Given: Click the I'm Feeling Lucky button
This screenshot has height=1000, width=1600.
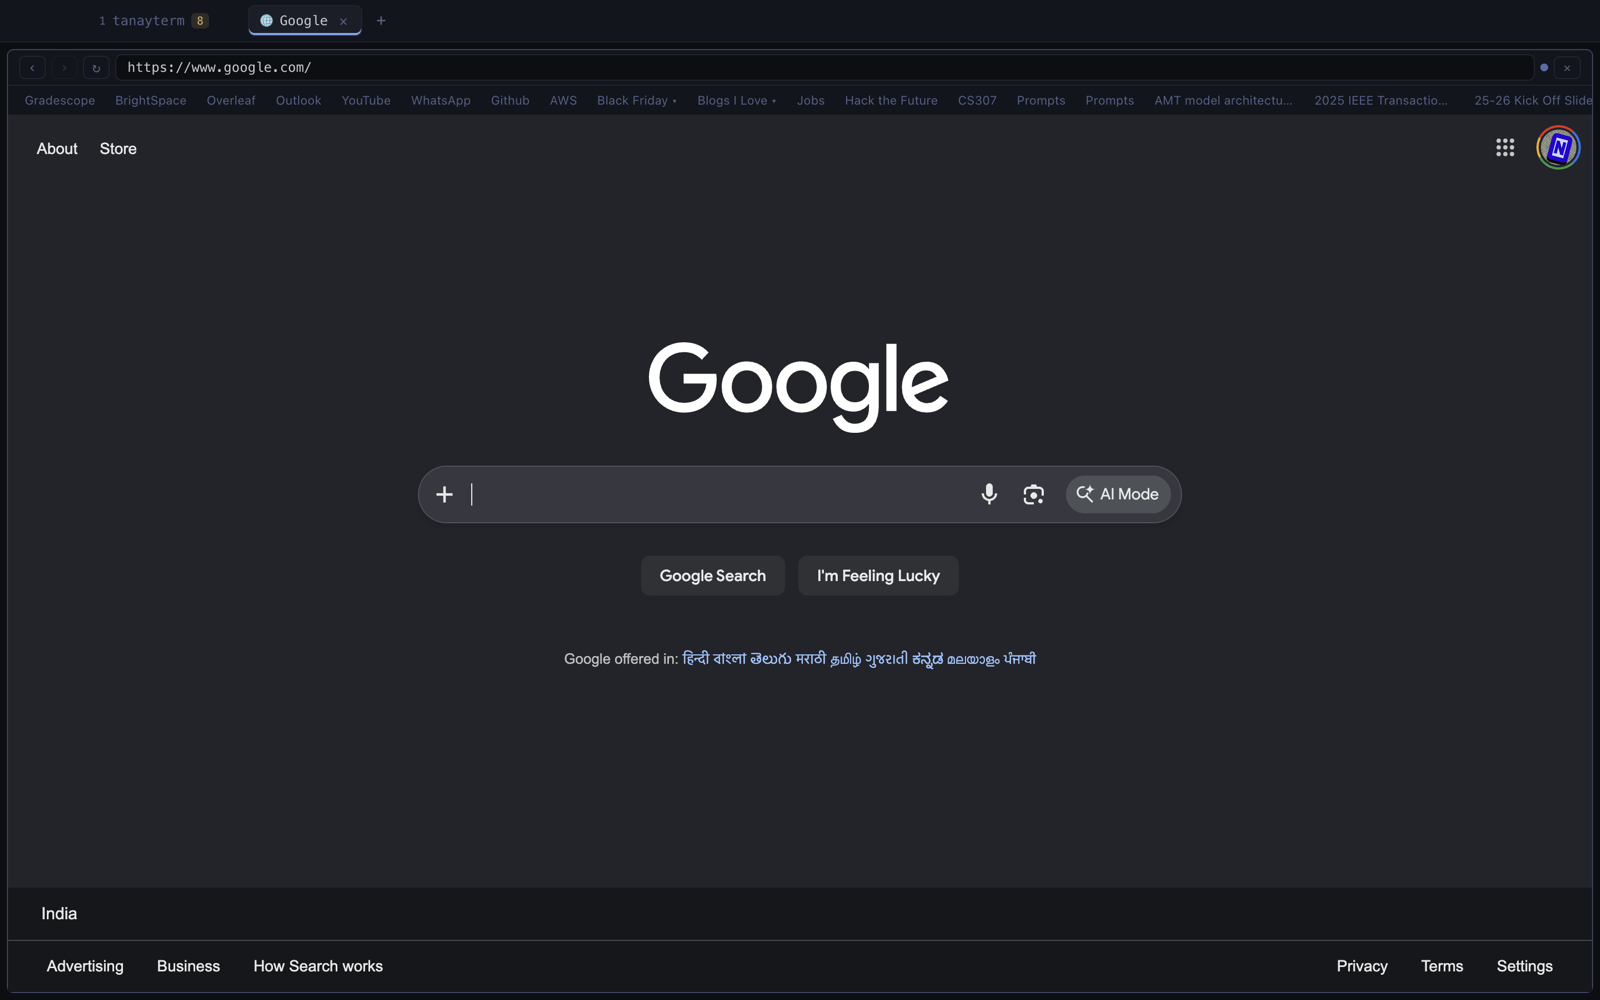Looking at the screenshot, I should pos(878,576).
